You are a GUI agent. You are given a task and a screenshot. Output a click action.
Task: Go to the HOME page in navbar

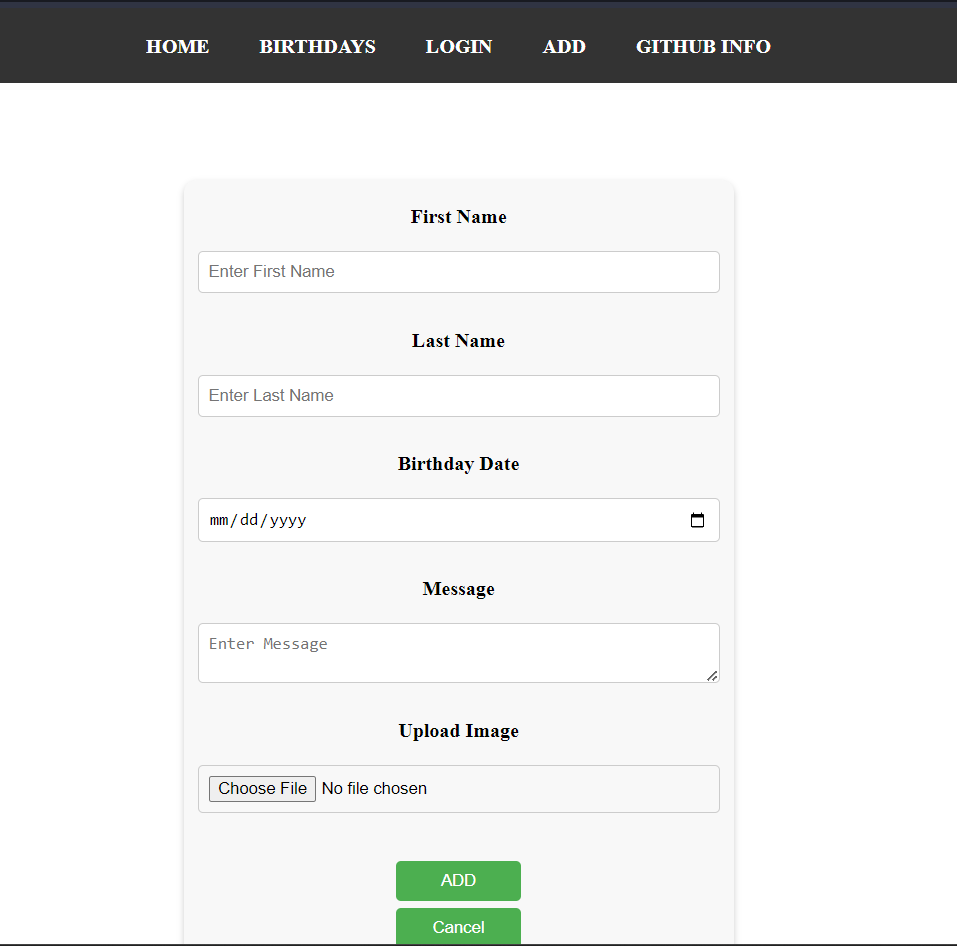pyautogui.click(x=177, y=47)
